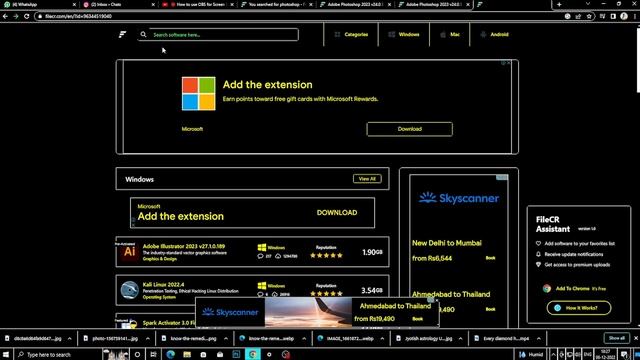Open the Categories menu
Image resolution: width=640 pixels, height=360 pixels.
351,35
